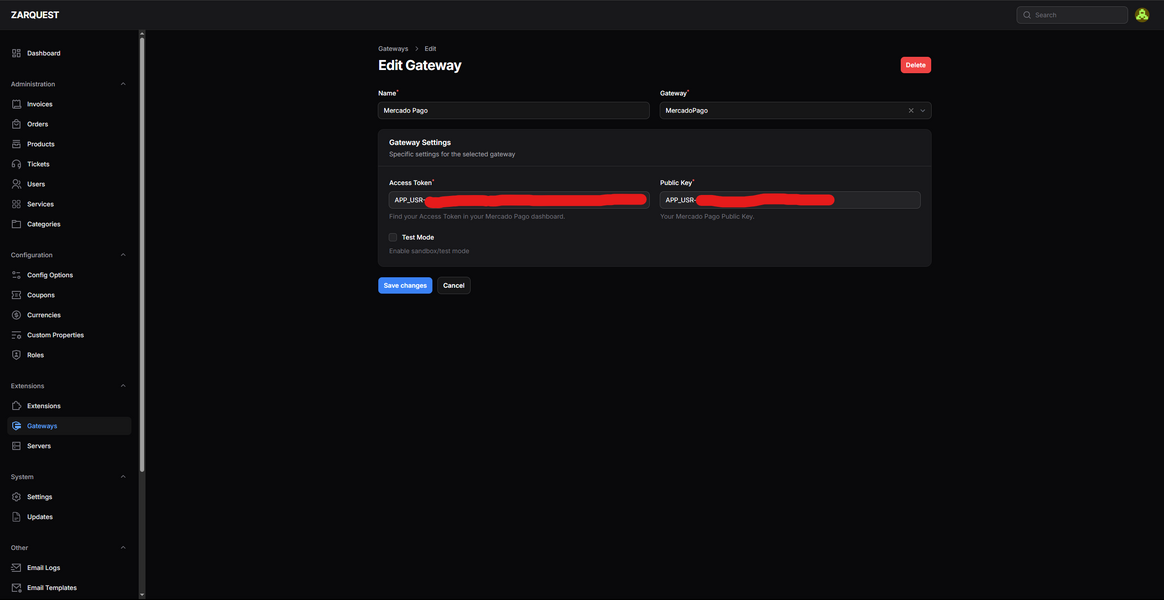Click the Name input field
1164x600 pixels.
pos(514,111)
